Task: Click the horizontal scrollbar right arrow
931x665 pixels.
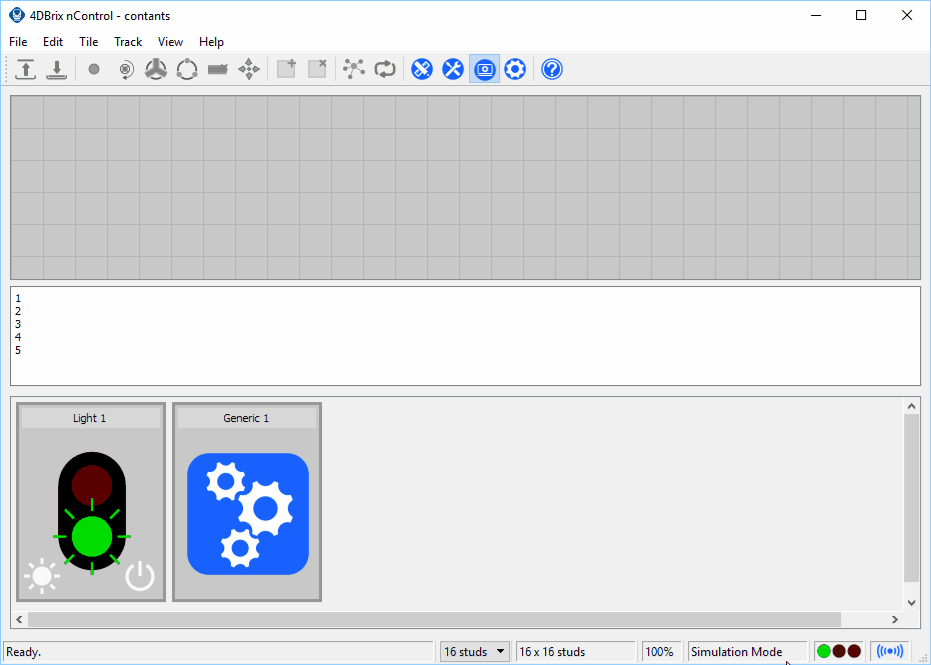Action: pos(895,619)
